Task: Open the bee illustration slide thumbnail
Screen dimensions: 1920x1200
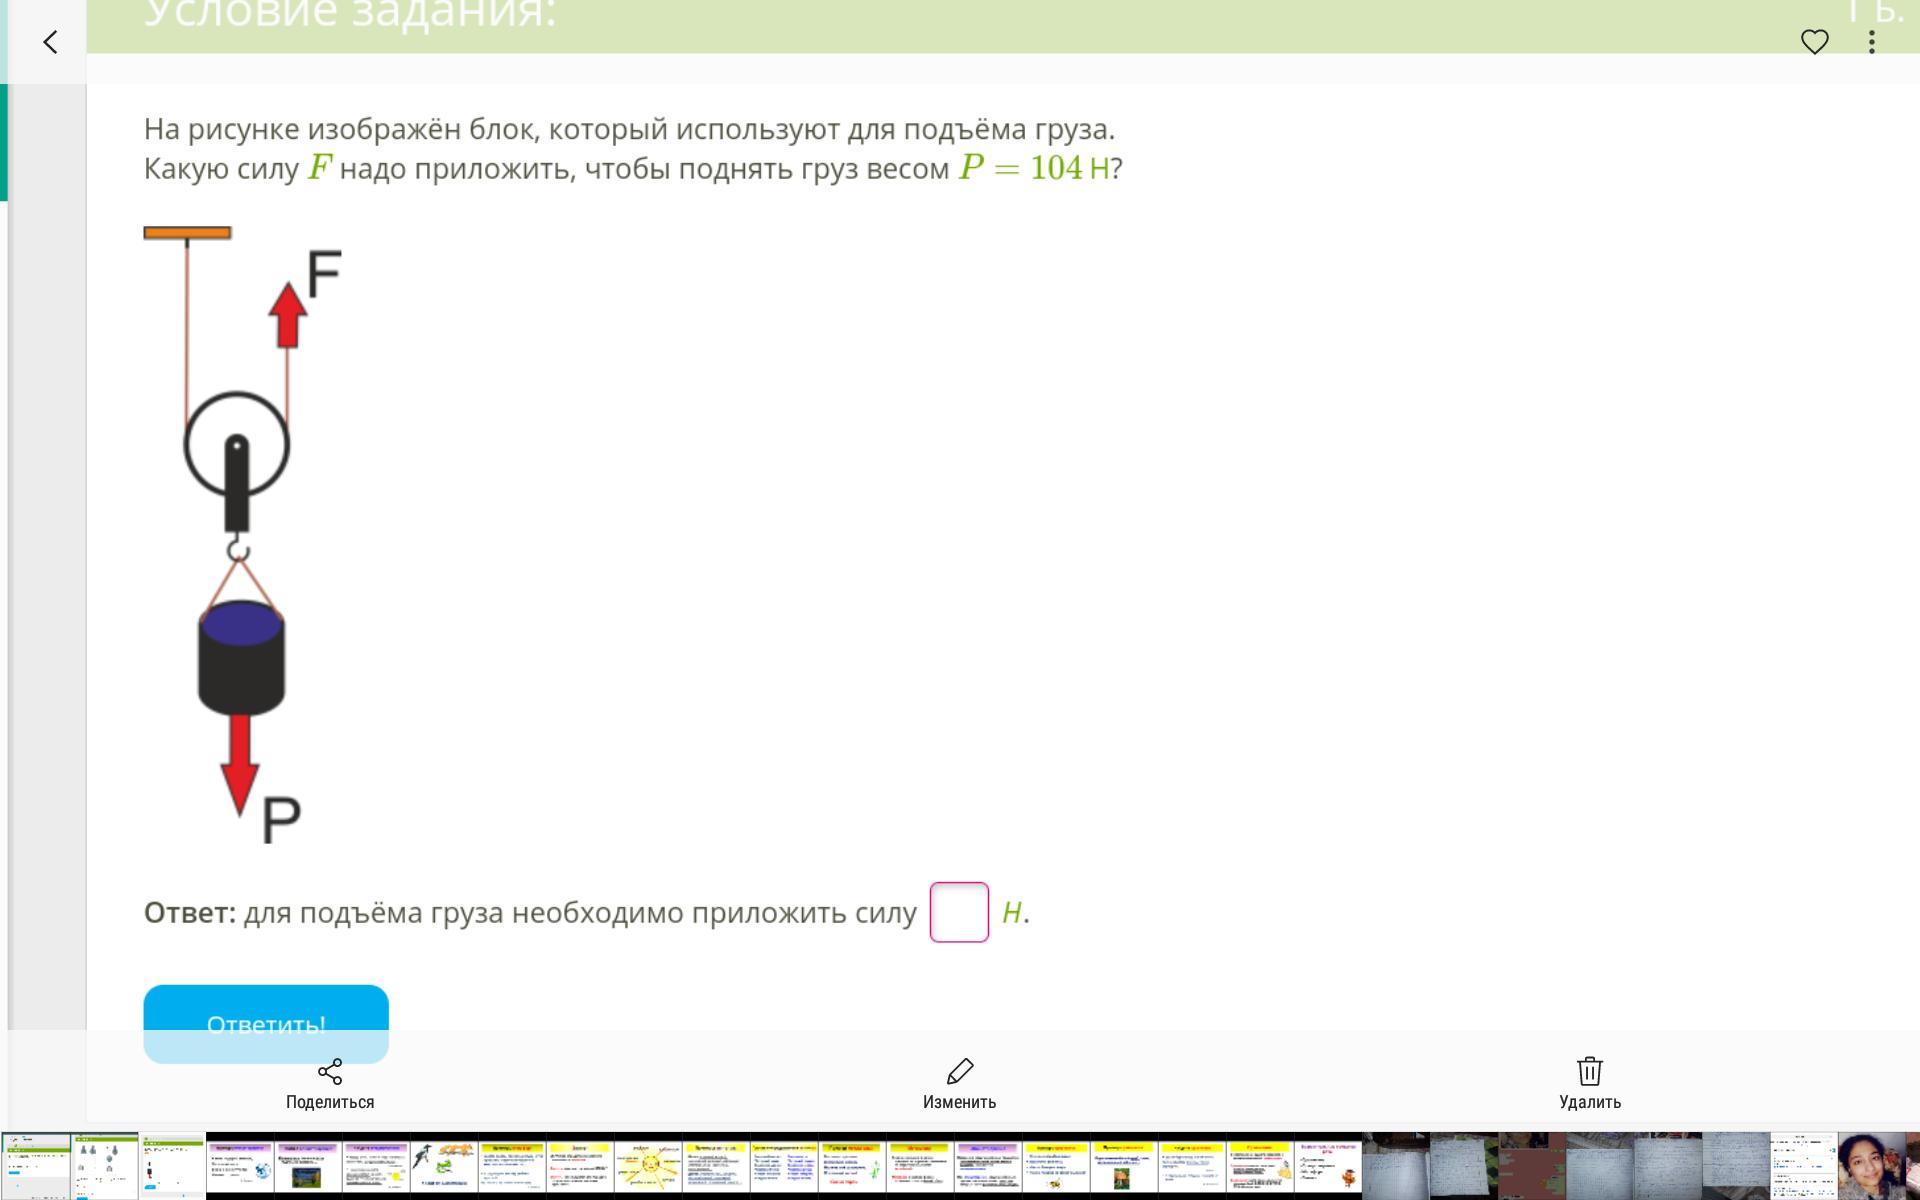Action: click(x=1056, y=1166)
